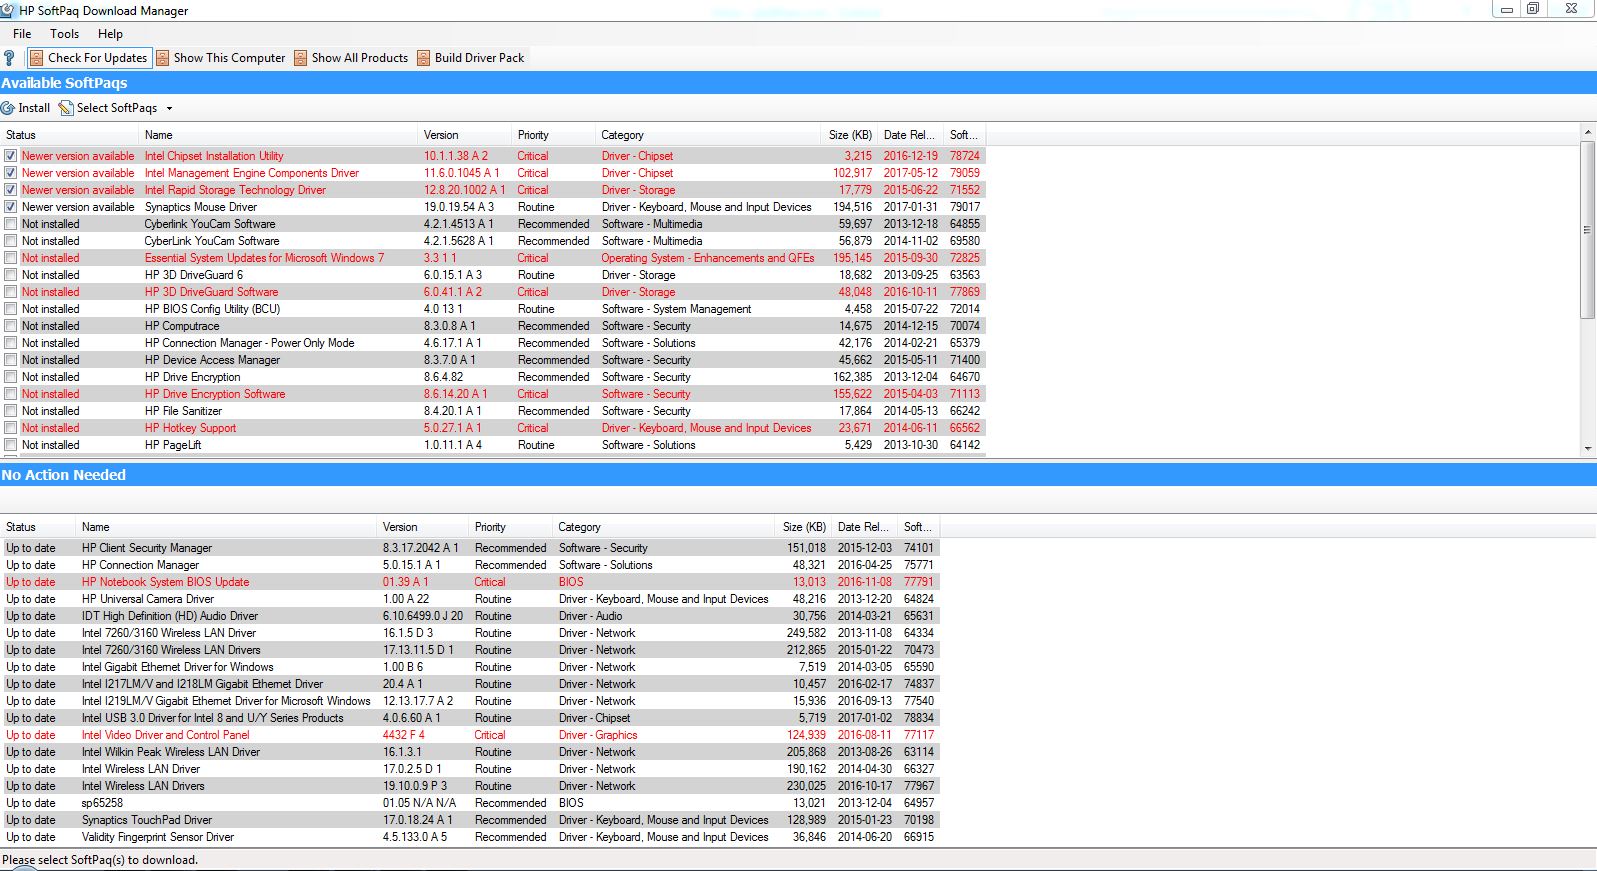This screenshot has width=1597, height=871.
Task: Select Intel Gigabit Ethernet Driver for Windows row
Action: pyautogui.click(x=470, y=667)
